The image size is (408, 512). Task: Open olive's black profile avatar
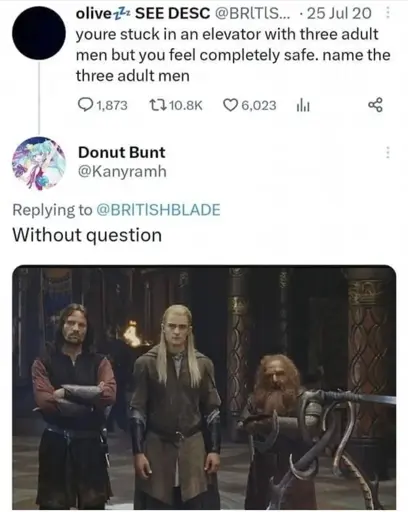click(39, 33)
